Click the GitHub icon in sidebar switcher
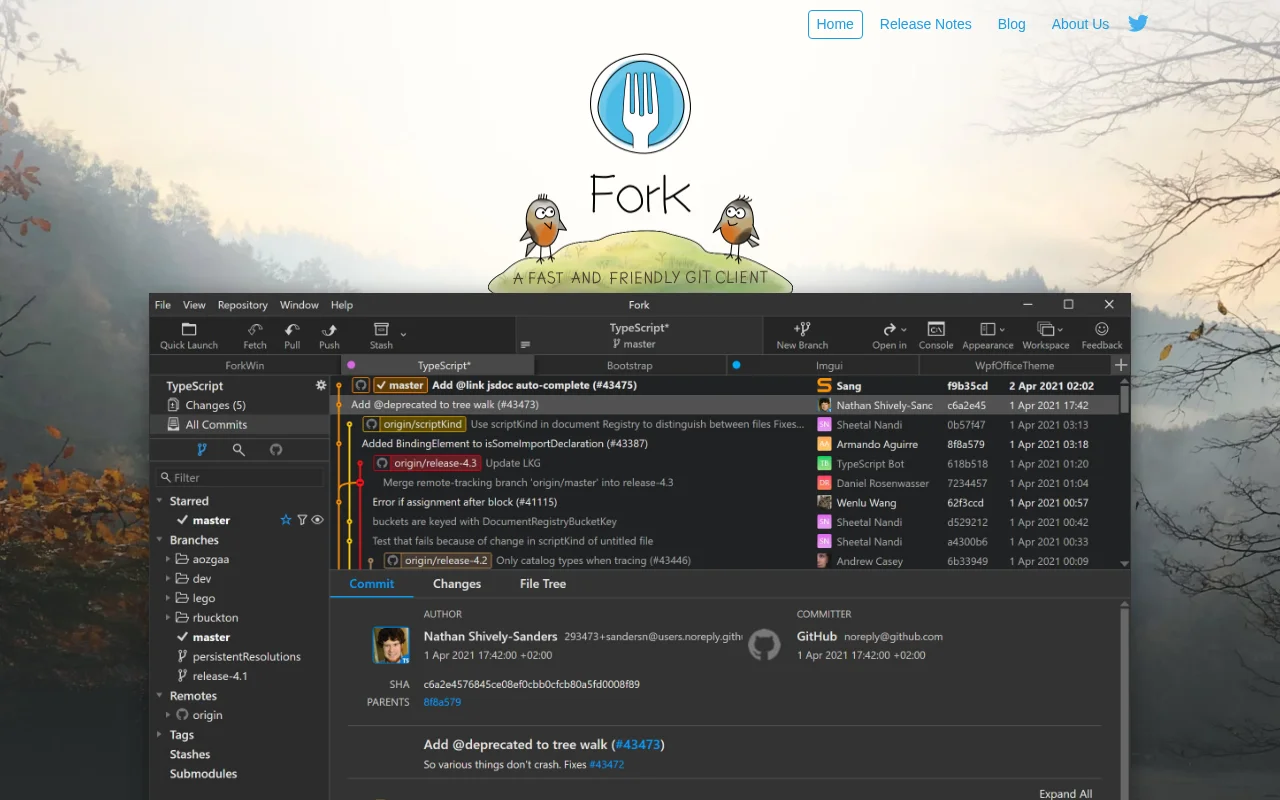Image resolution: width=1280 pixels, height=800 pixels. tap(276, 450)
